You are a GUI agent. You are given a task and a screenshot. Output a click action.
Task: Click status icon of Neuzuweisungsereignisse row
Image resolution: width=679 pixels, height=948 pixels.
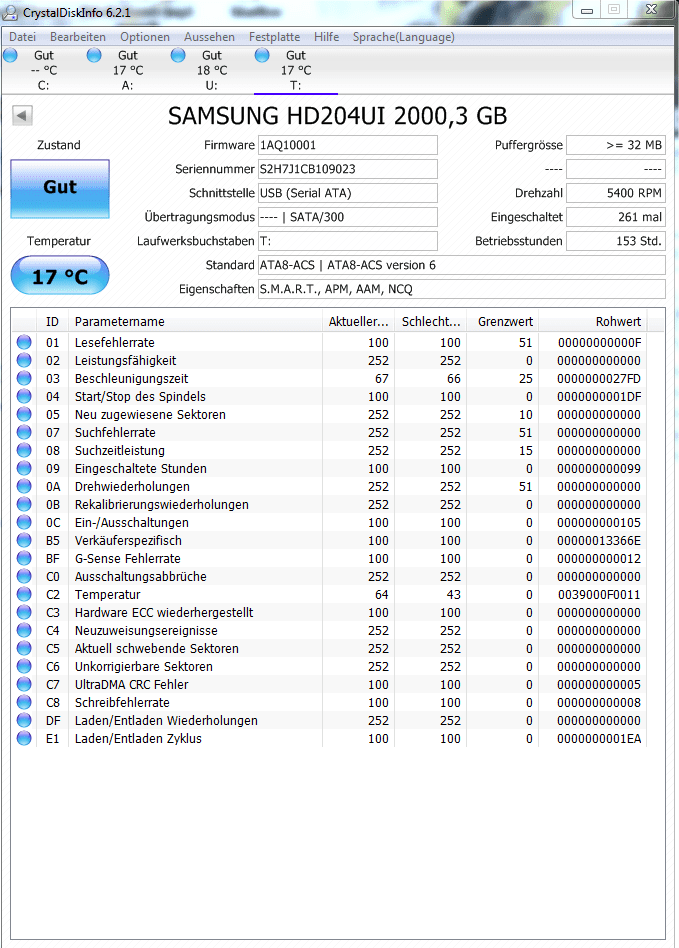pyautogui.click(x=24, y=630)
